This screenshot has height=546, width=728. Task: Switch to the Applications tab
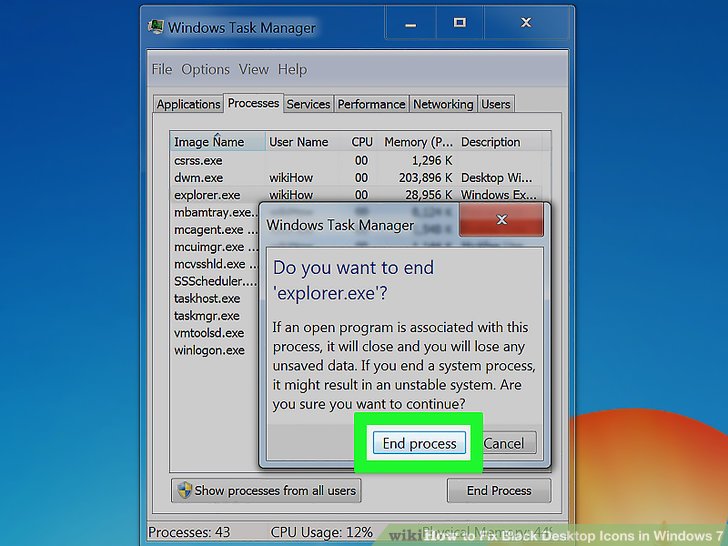[188, 104]
